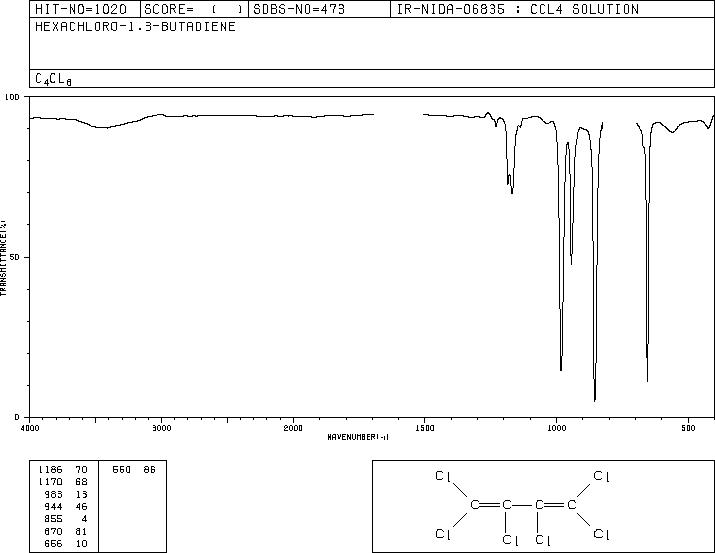
Task: Click the deepest spectrum peak near 855
Action: (x=595, y=399)
